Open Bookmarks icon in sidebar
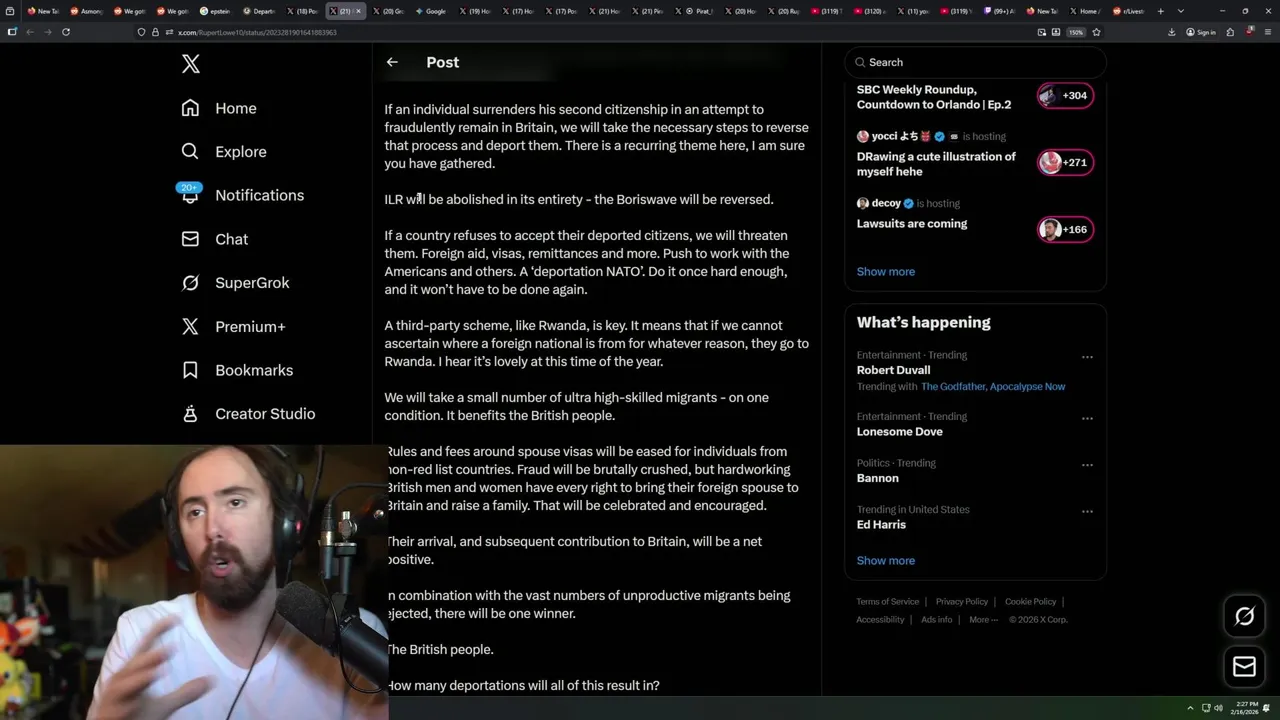 pyautogui.click(x=190, y=370)
